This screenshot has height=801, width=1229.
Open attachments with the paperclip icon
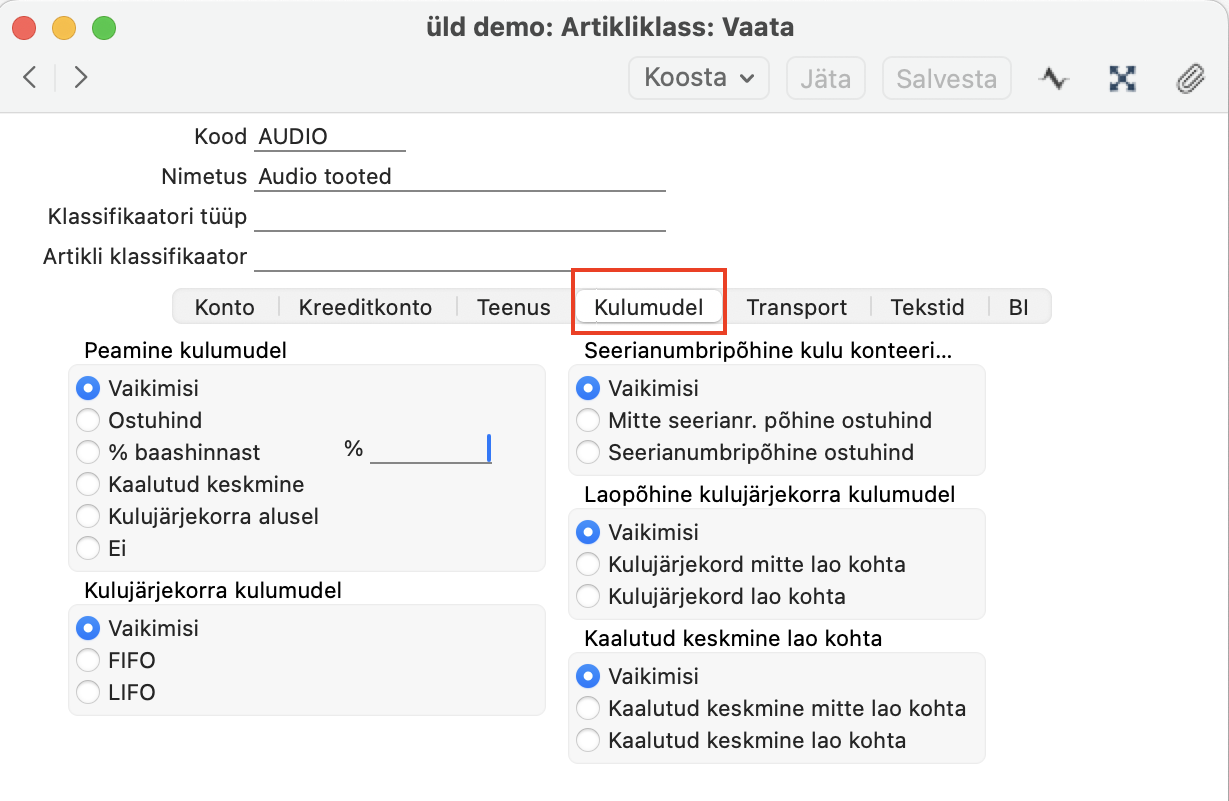tap(1190, 78)
